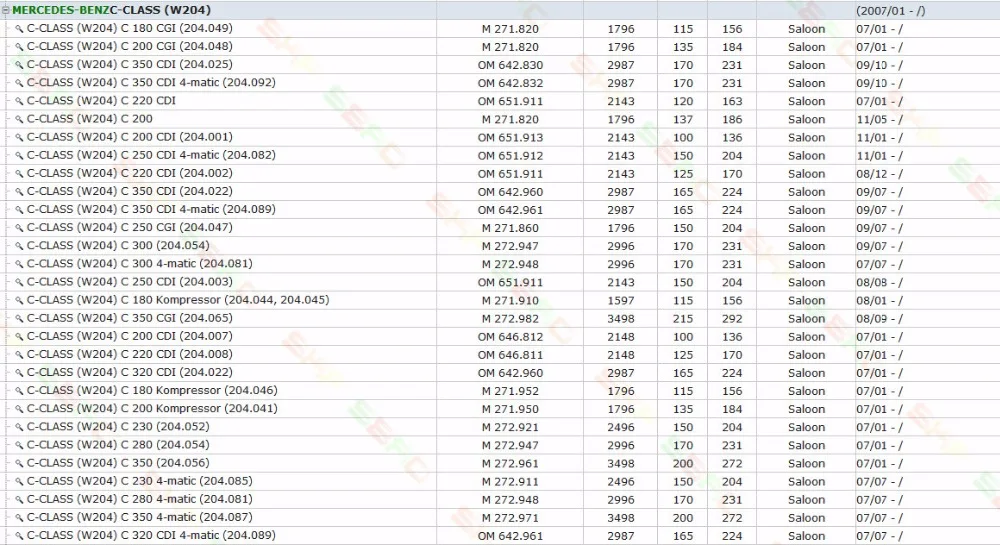Click magnifier icon beside C 300 (204.054)
Screen dimensions: 1000x545
pyautogui.click(x=19, y=246)
